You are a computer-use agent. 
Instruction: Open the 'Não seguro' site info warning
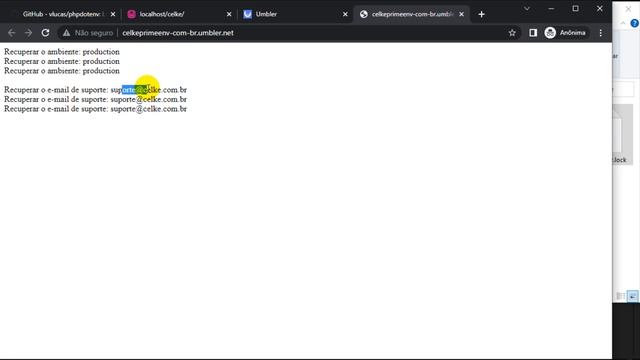87,33
